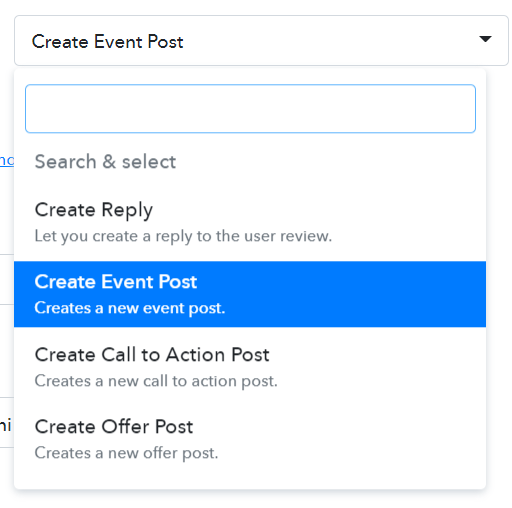Click the Create Call to Action title text
The width and height of the screenshot is (512, 508).
pos(152,354)
